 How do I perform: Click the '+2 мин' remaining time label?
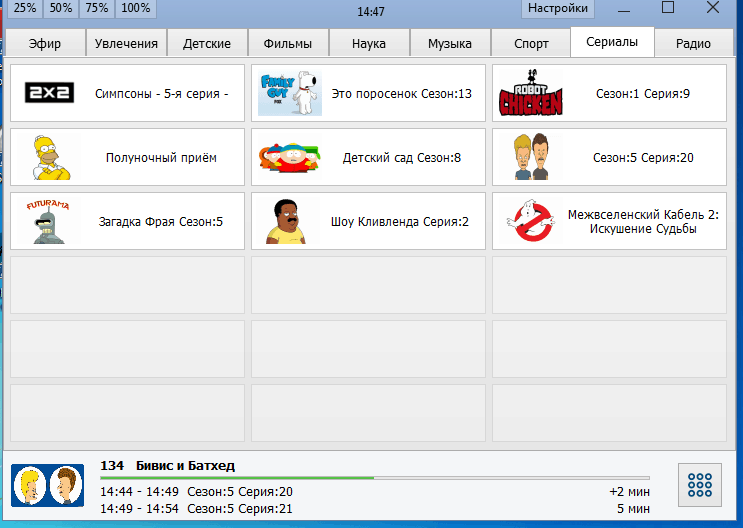(629, 492)
